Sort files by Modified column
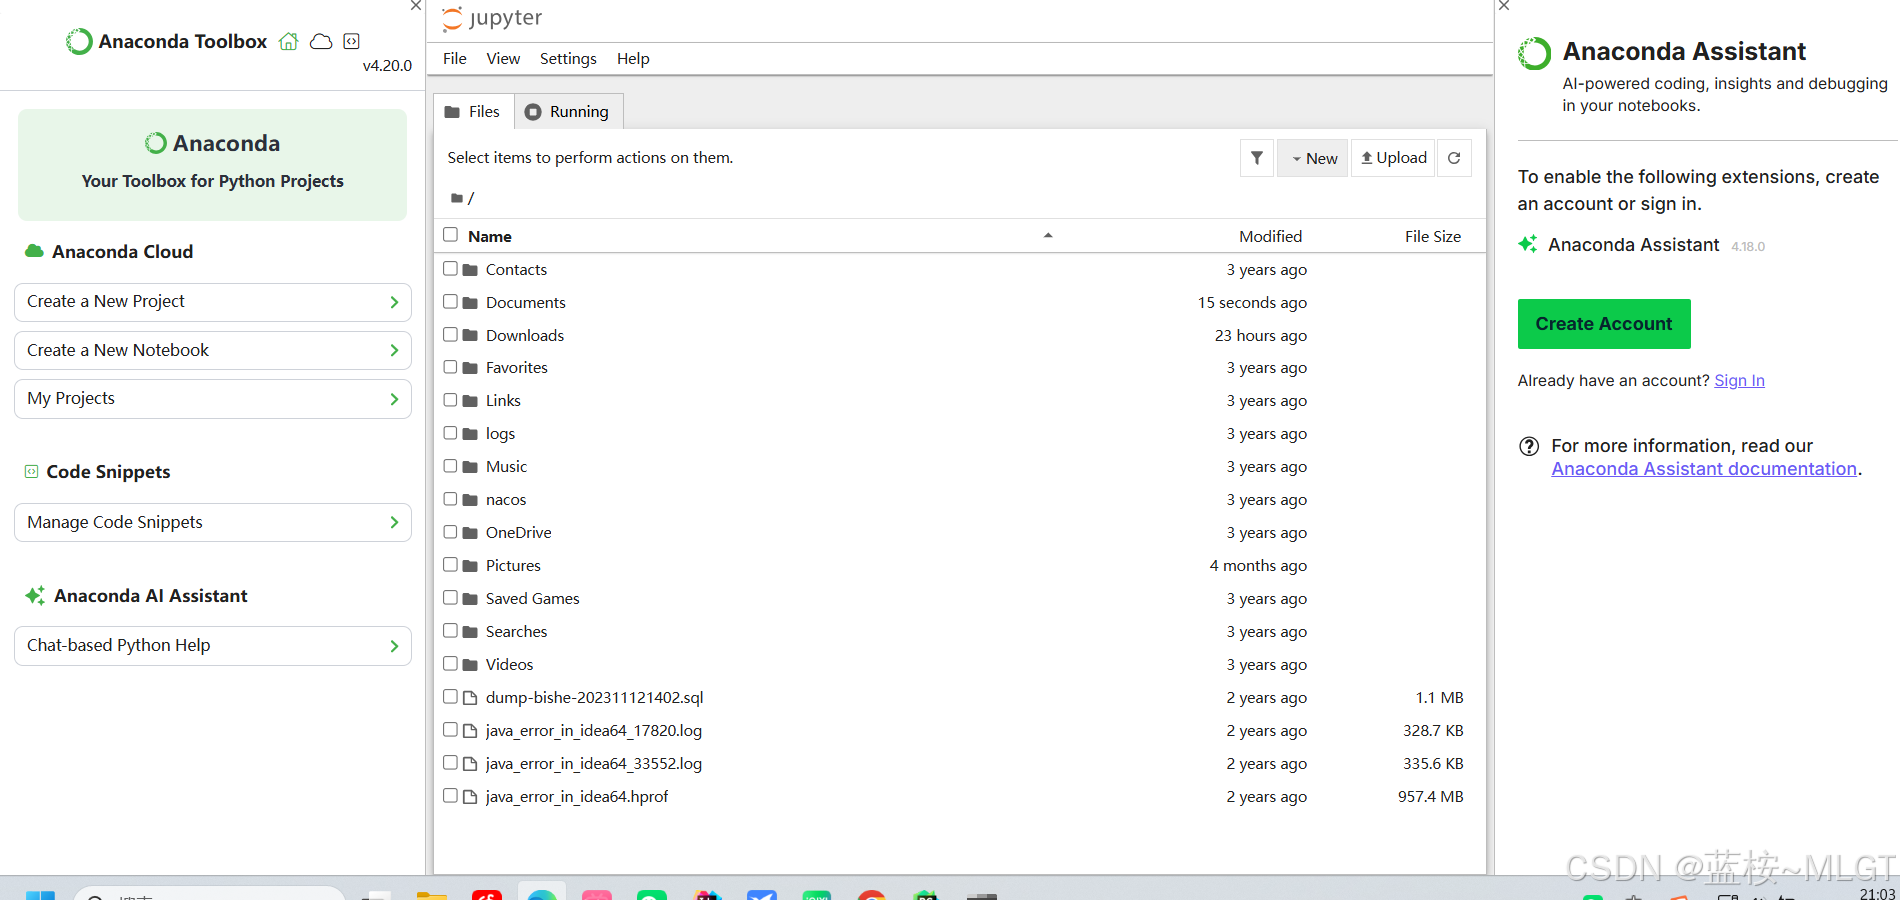1900x900 pixels. (x=1270, y=237)
